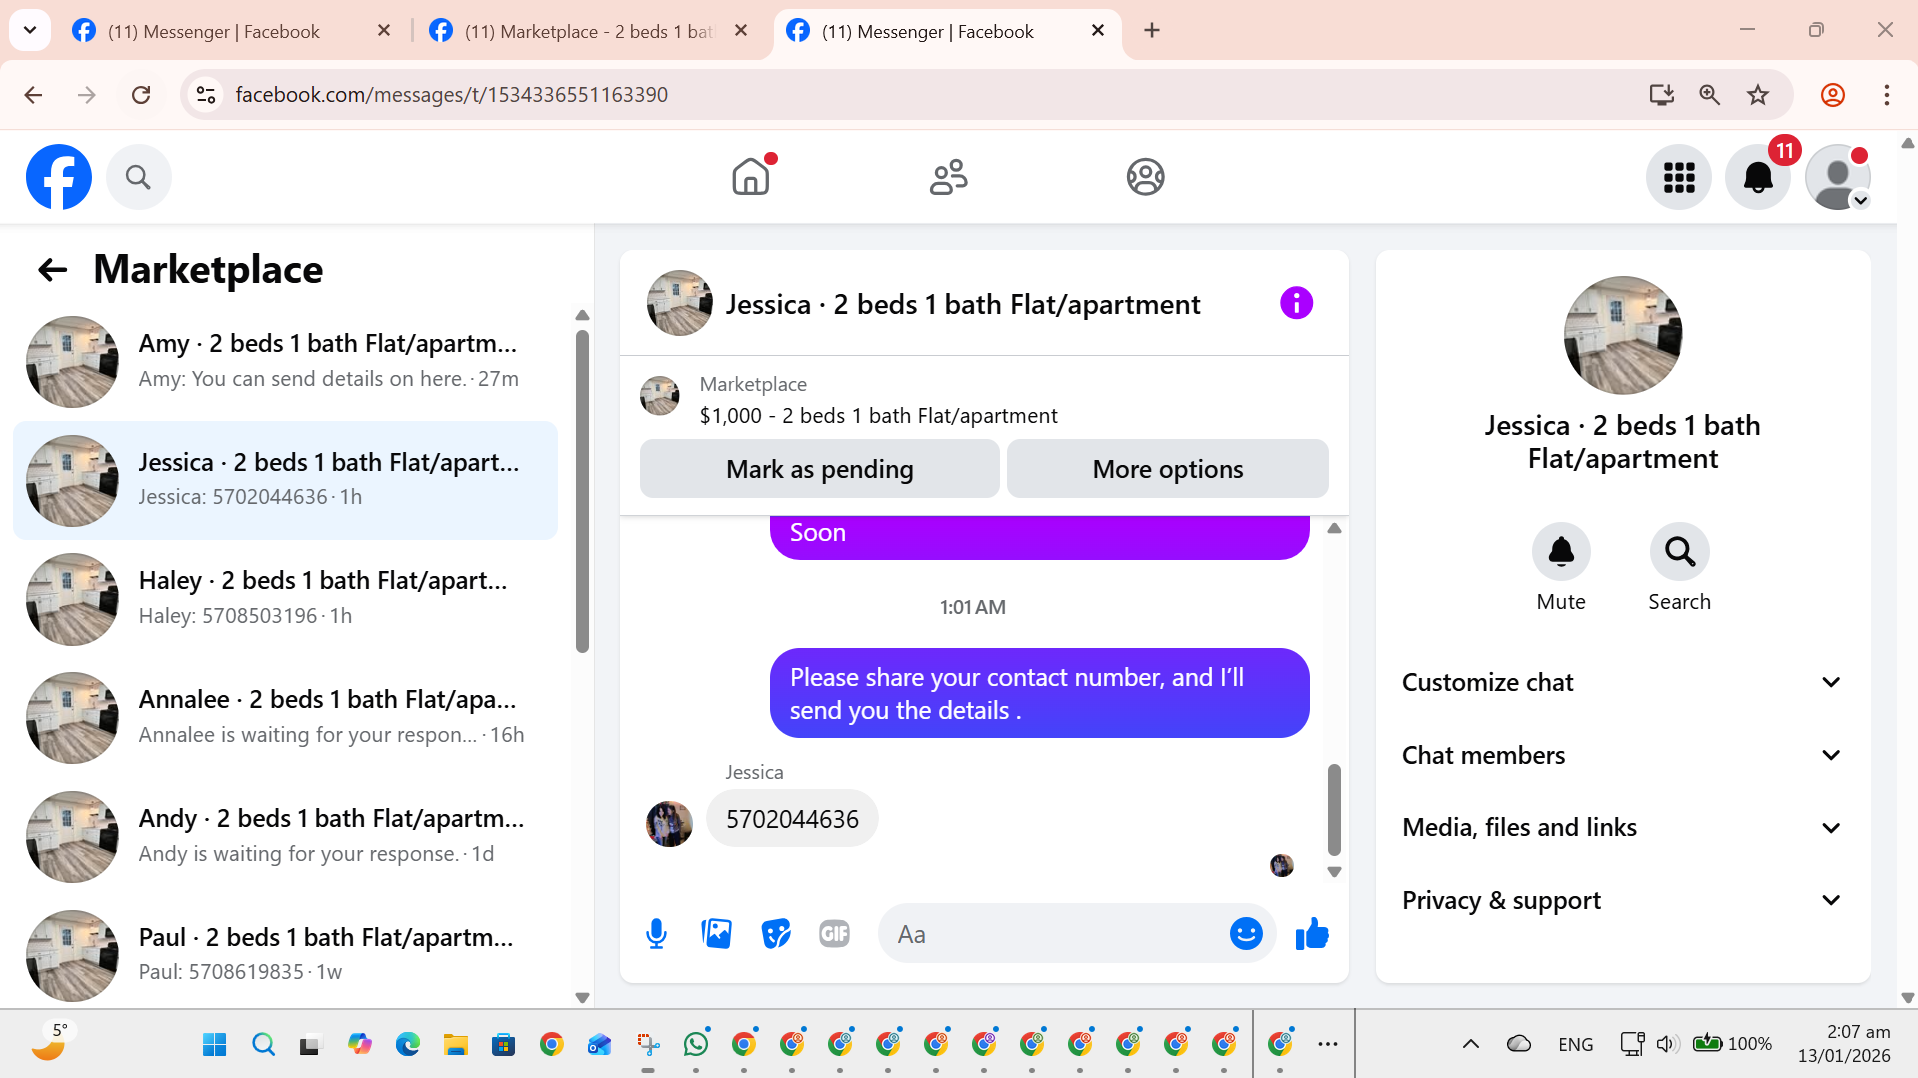Open the Chrome profile icon
1918x1078 pixels.
click(1833, 95)
